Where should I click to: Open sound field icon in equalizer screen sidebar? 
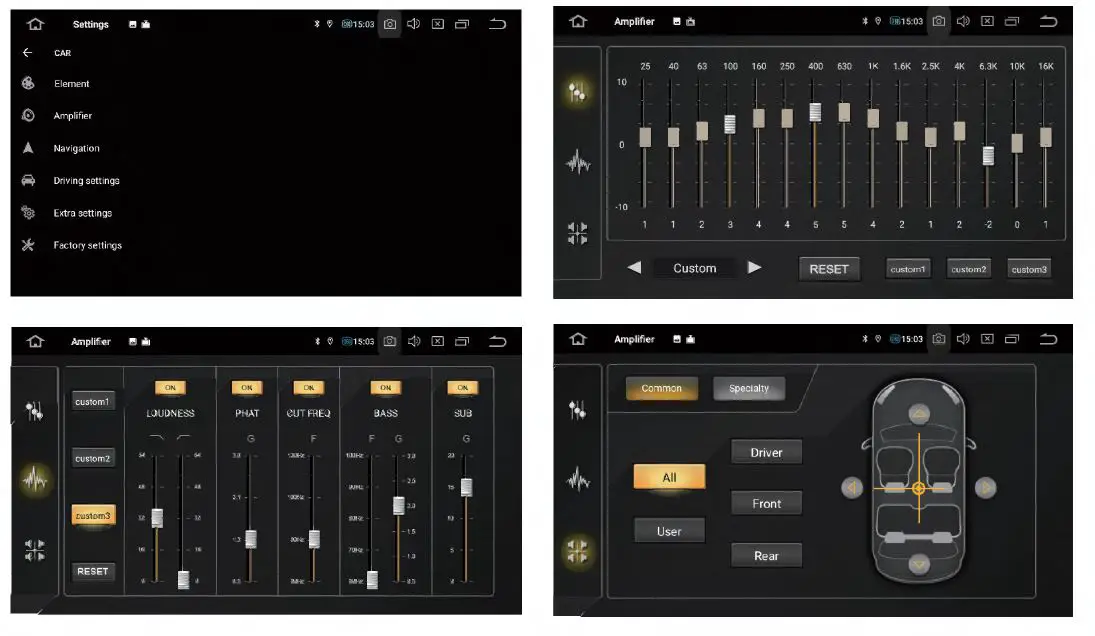click(x=578, y=234)
